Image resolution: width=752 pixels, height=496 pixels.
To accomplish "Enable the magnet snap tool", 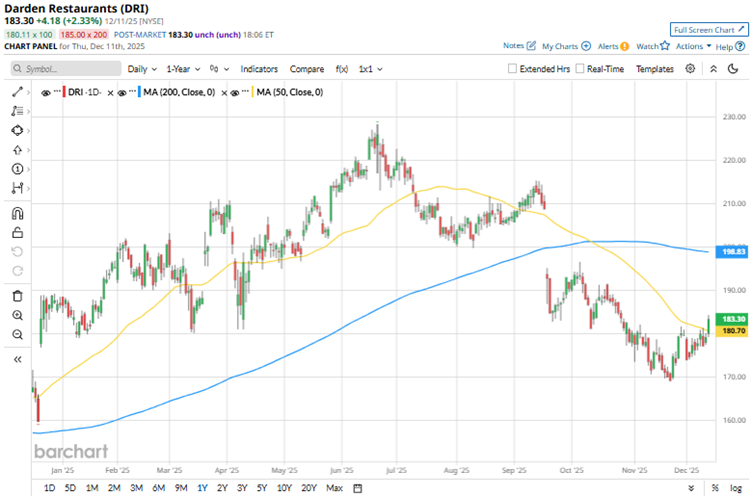I will tap(17, 212).
